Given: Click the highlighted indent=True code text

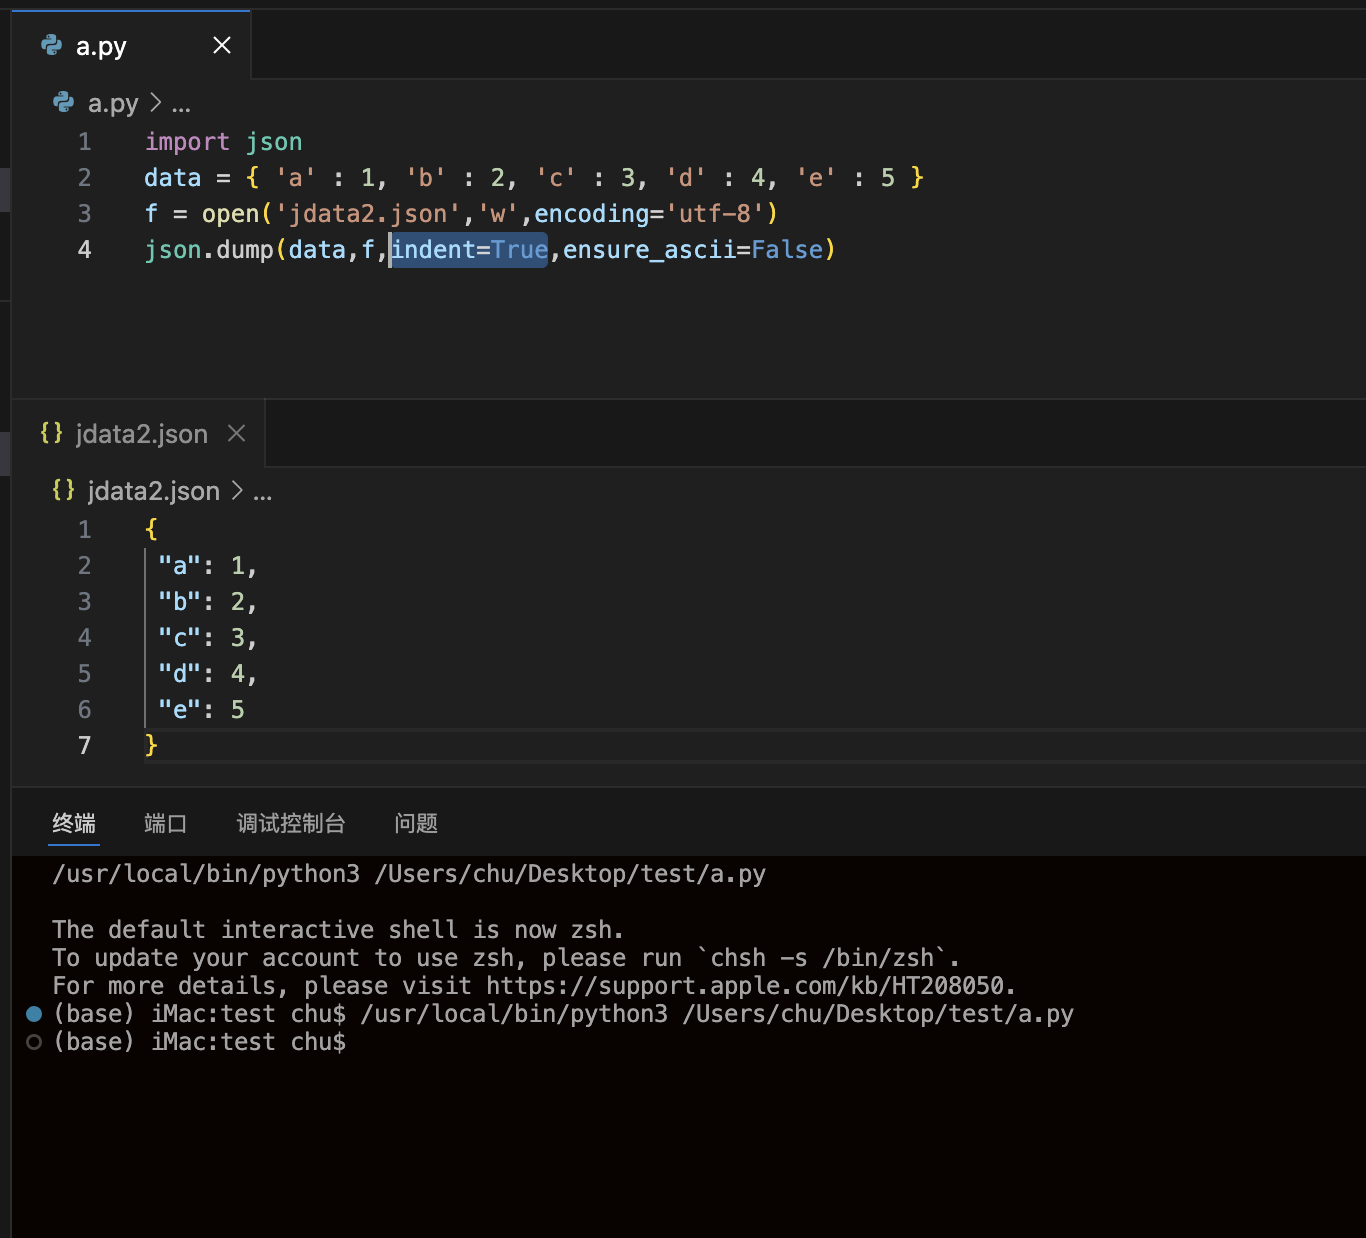Looking at the screenshot, I should tap(469, 250).
